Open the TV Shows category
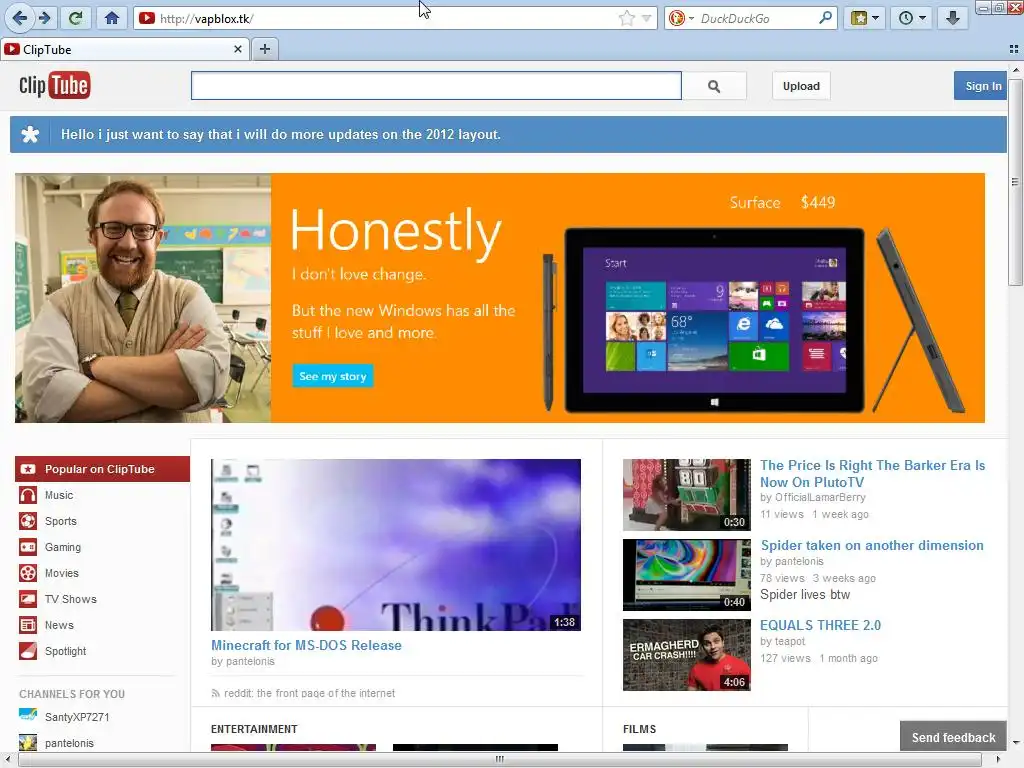Viewport: 1024px width, 768px height. 71,600
